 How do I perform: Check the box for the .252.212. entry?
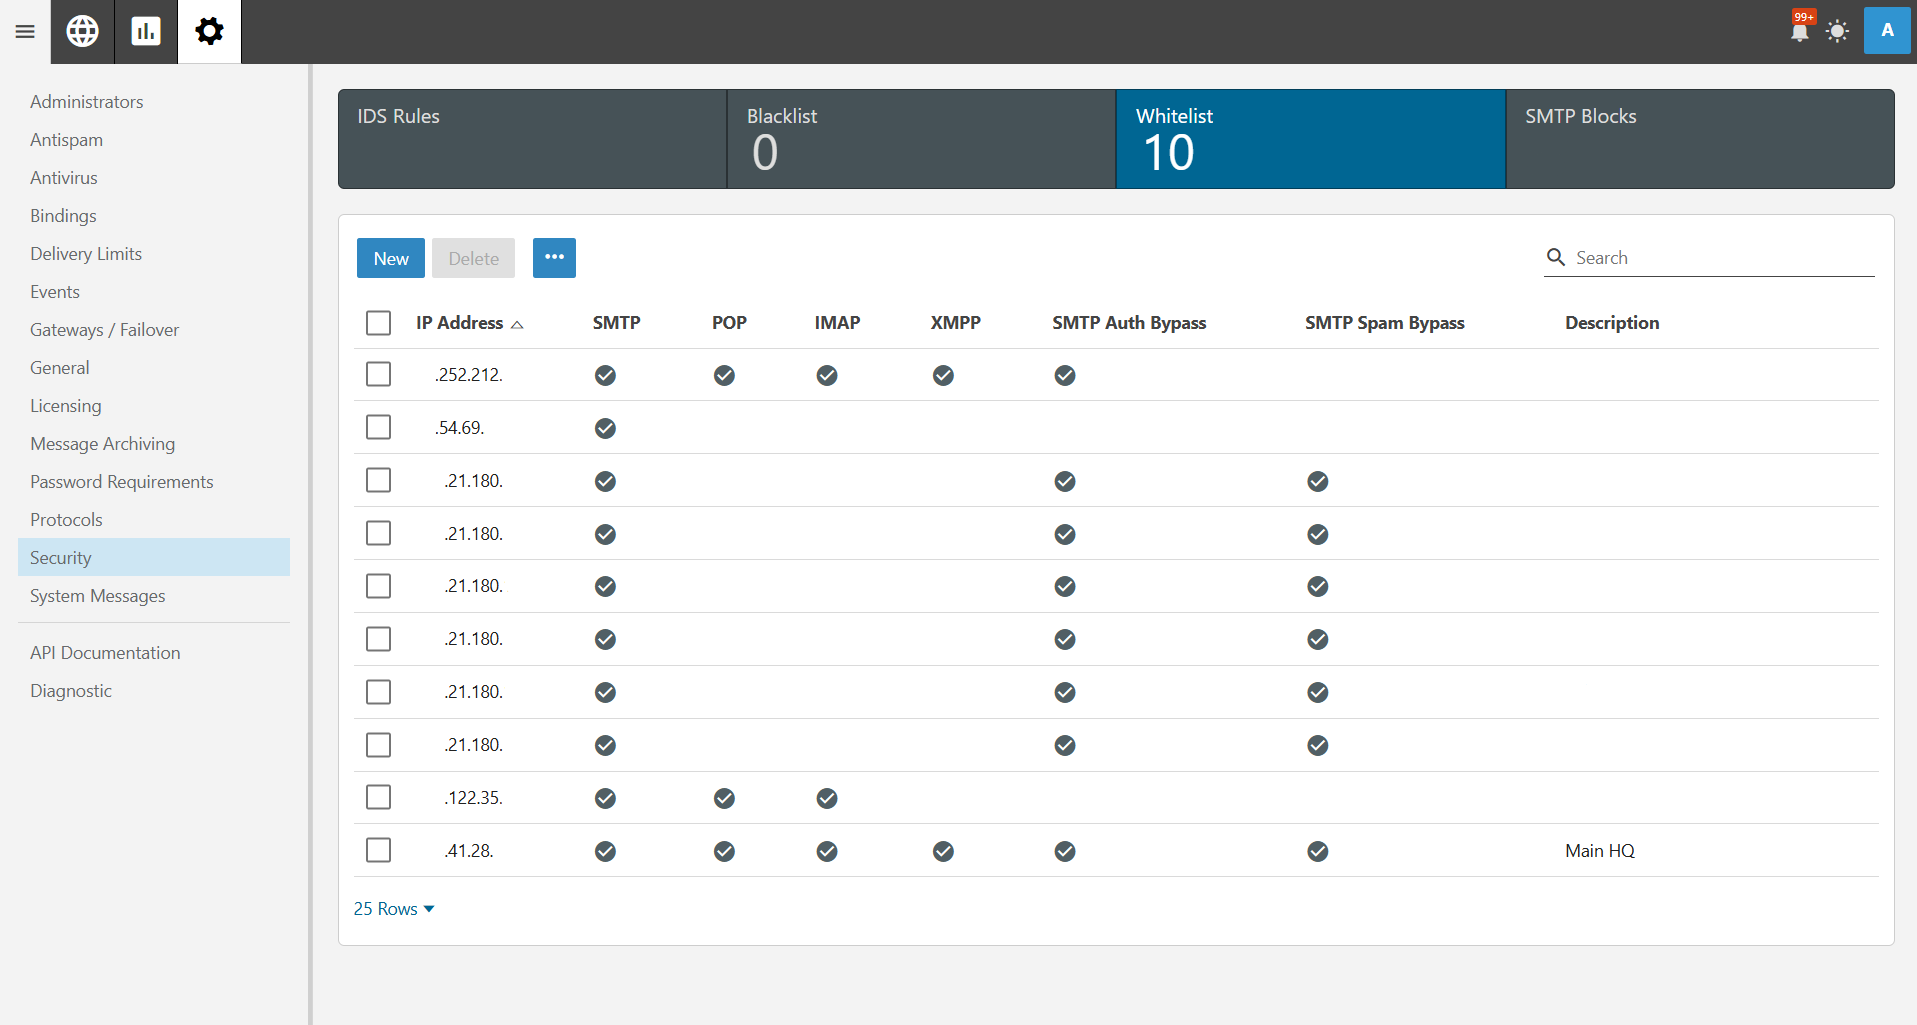click(378, 374)
